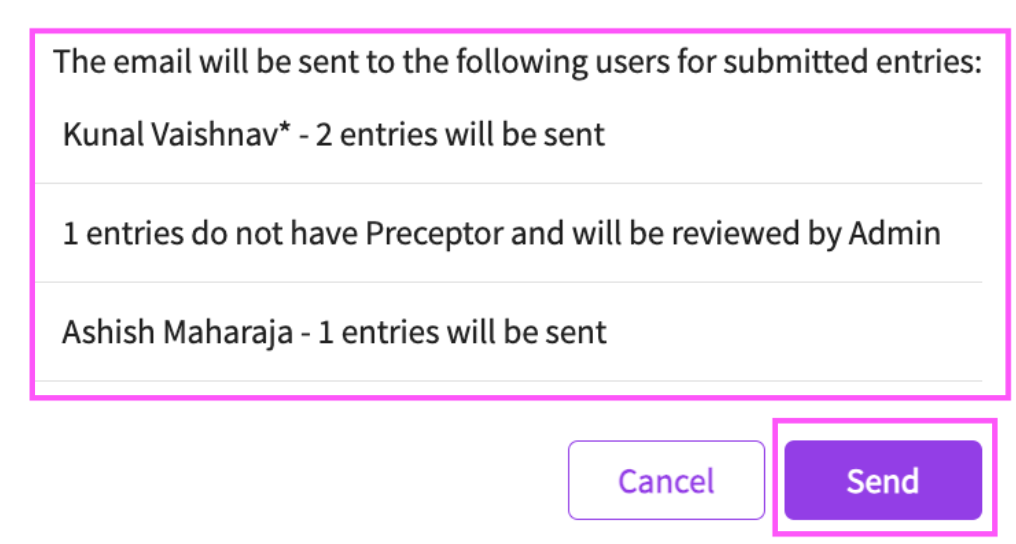Click the word Preceptor in the list
Image resolution: width=1016 pixels, height=544 pixels.
[434, 234]
